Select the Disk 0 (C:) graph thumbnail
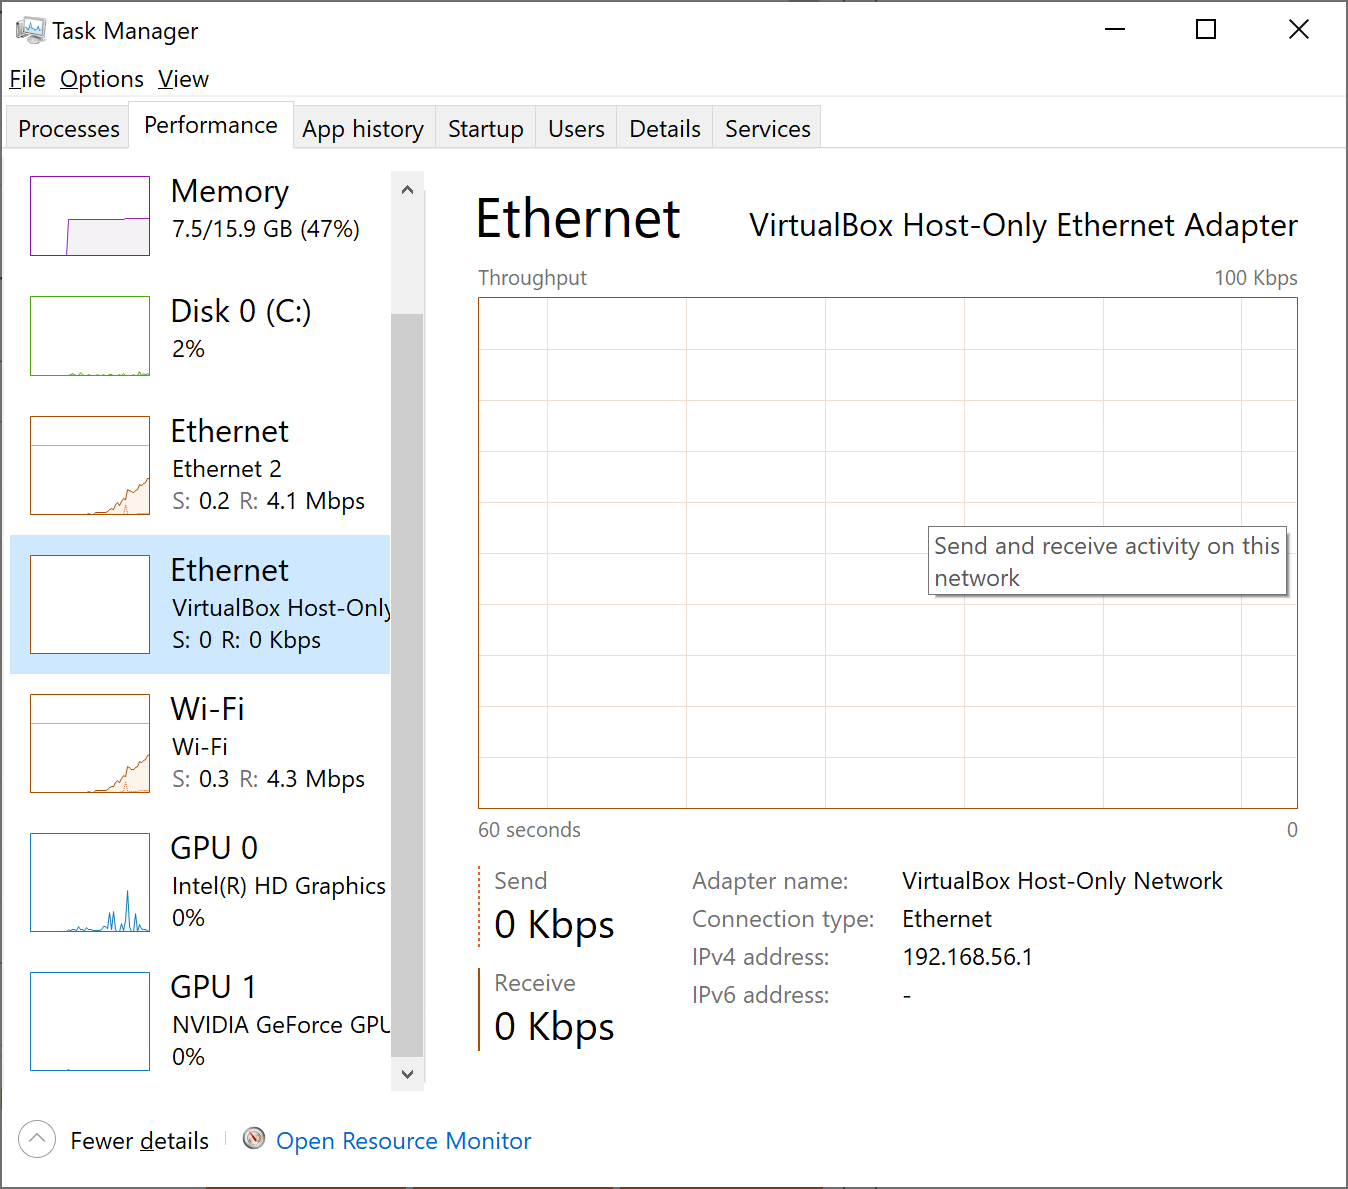1348x1189 pixels. pyautogui.click(x=90, y=336)
